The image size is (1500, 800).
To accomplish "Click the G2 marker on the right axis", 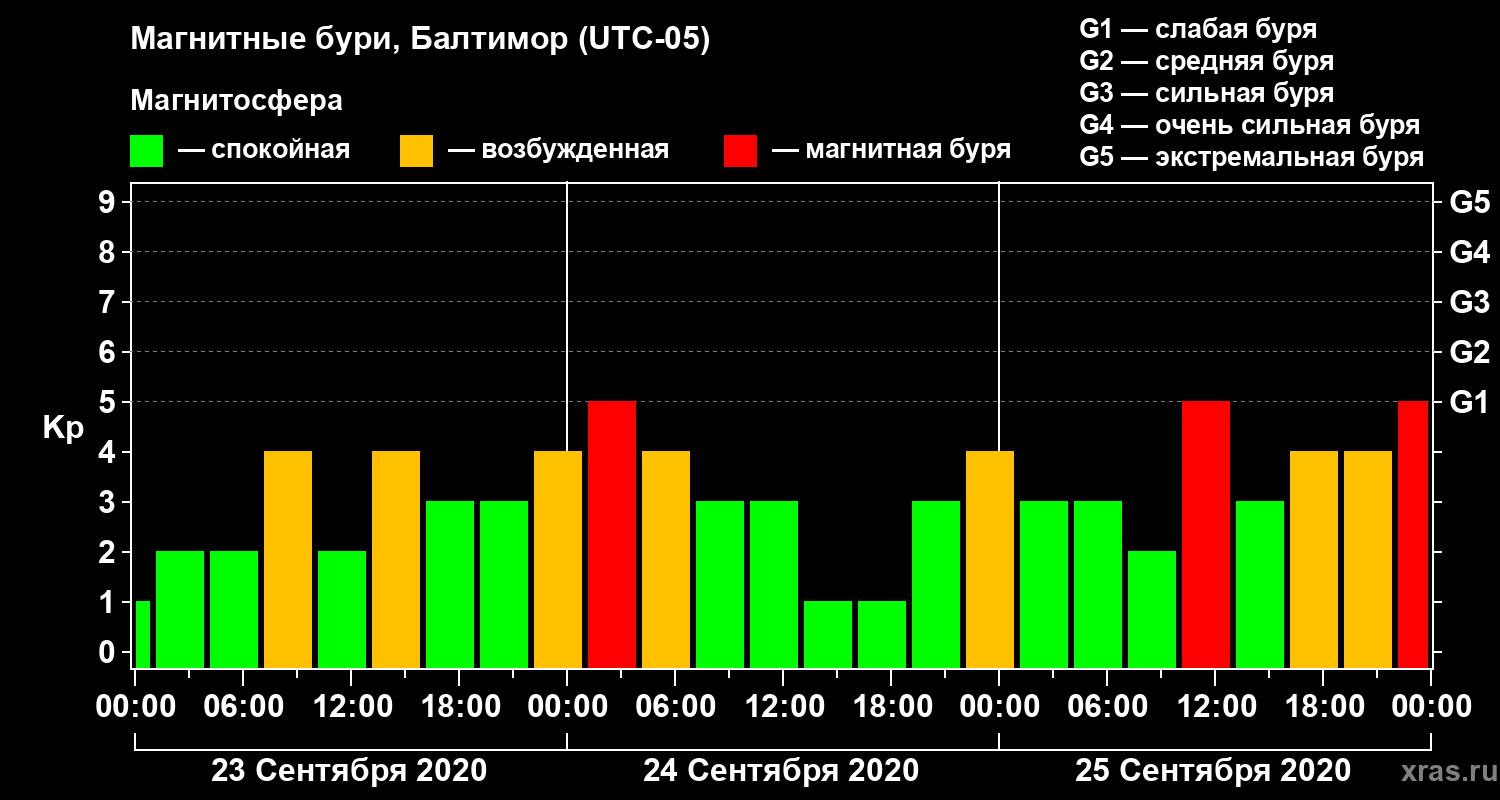I will [x=1470, y=353].
